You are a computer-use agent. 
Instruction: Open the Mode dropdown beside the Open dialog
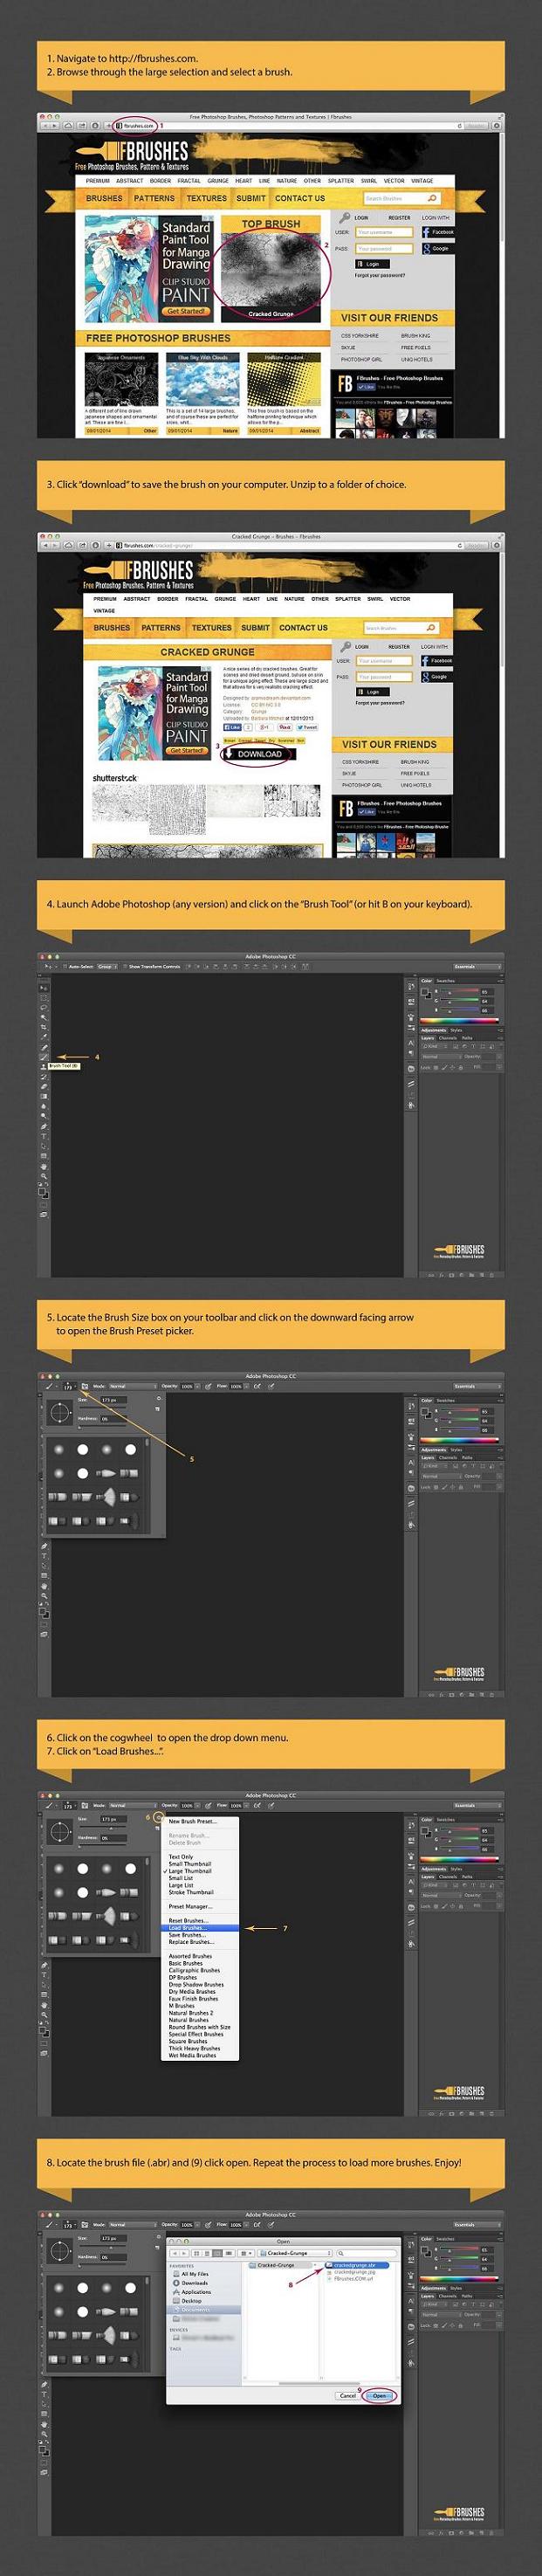(133, 2226)
